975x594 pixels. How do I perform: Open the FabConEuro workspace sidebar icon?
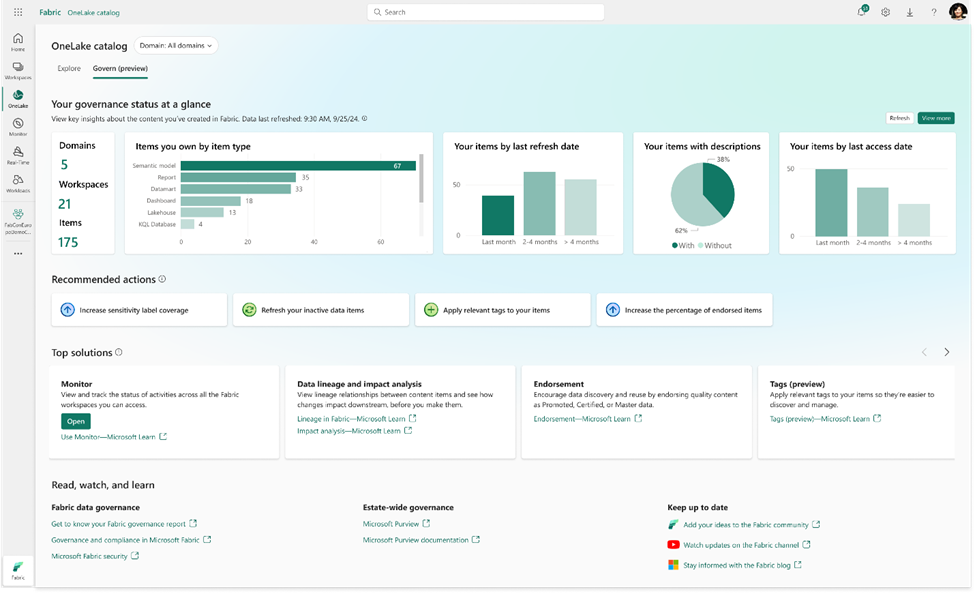(18, 221)
